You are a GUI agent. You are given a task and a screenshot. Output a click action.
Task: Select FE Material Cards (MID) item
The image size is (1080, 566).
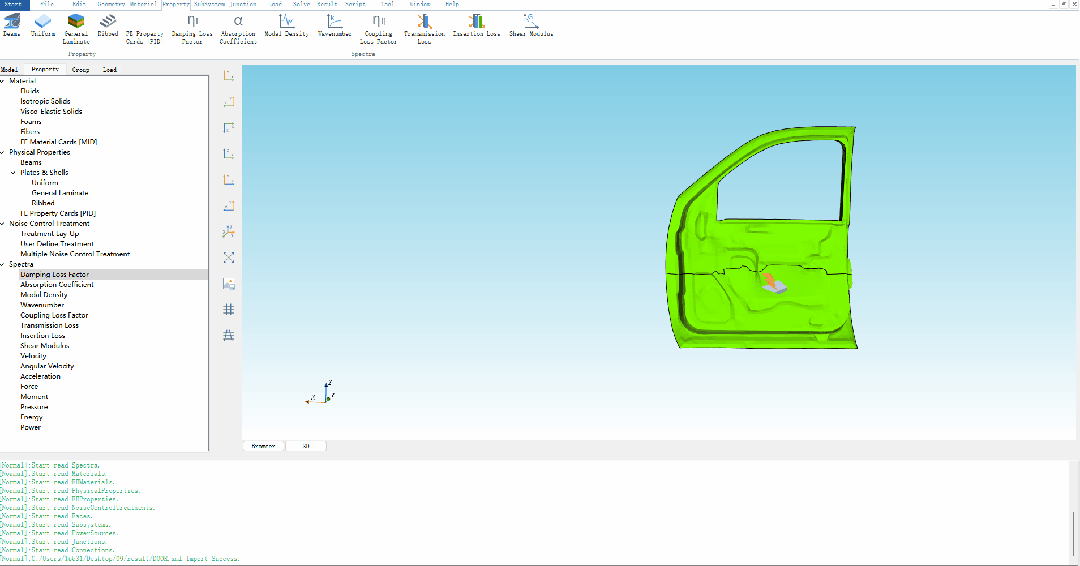pyautogui.click(x=59, y=142)
